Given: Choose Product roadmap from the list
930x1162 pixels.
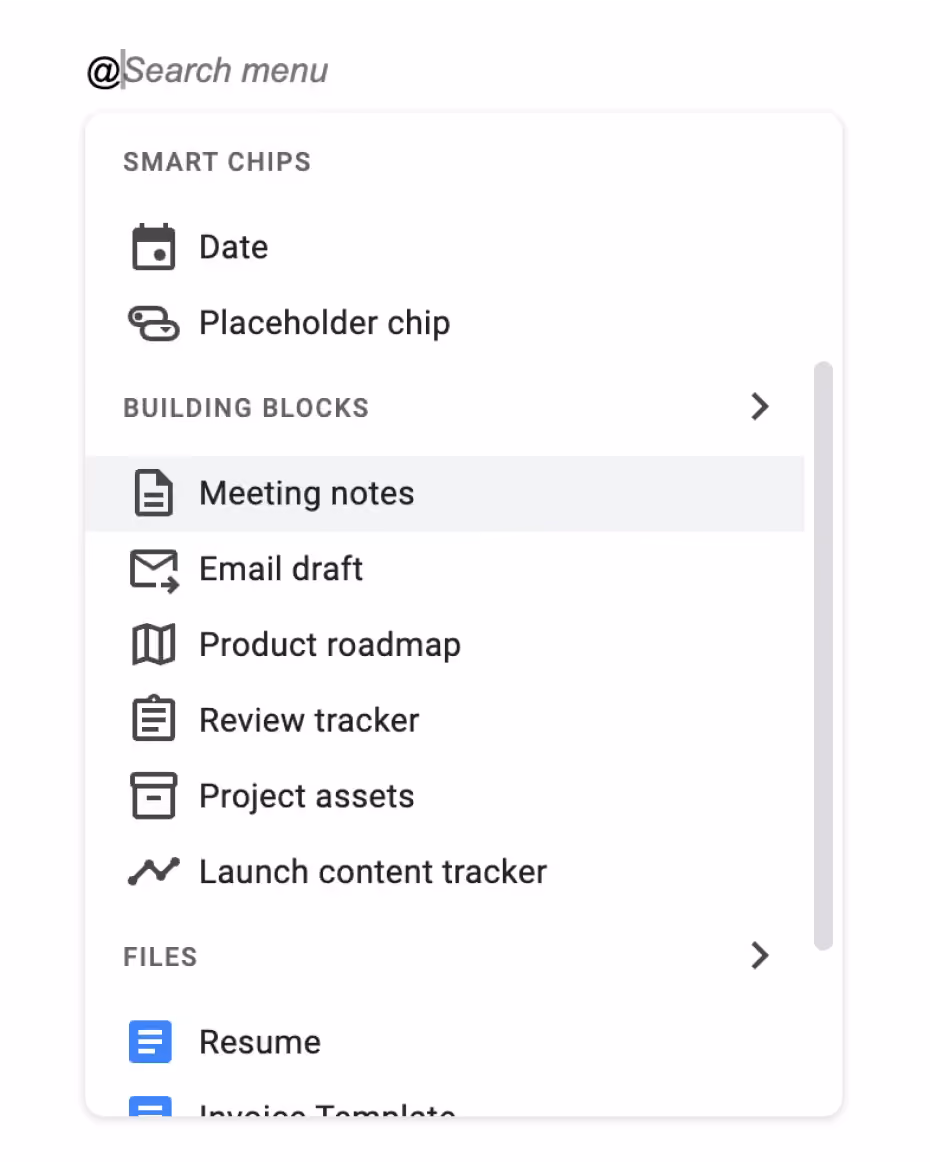Looking at the screenshot, I should coord(445,645).
